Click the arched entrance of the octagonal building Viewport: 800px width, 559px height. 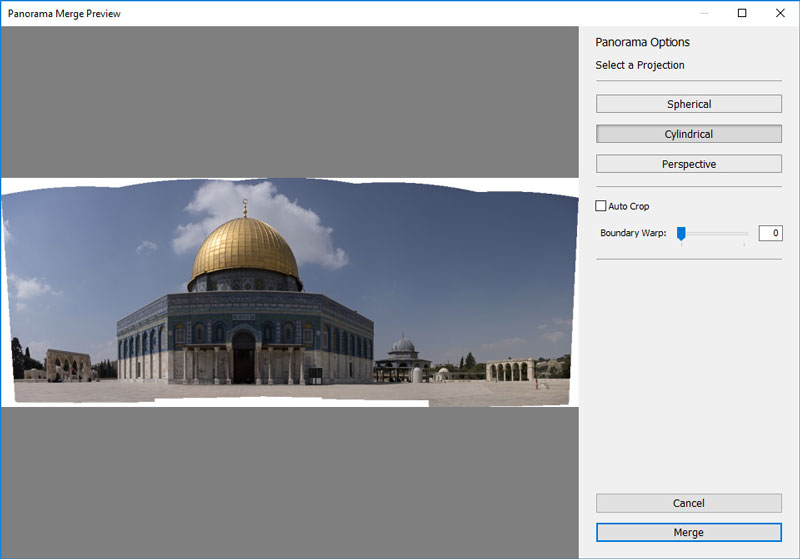tap(244, 357)
